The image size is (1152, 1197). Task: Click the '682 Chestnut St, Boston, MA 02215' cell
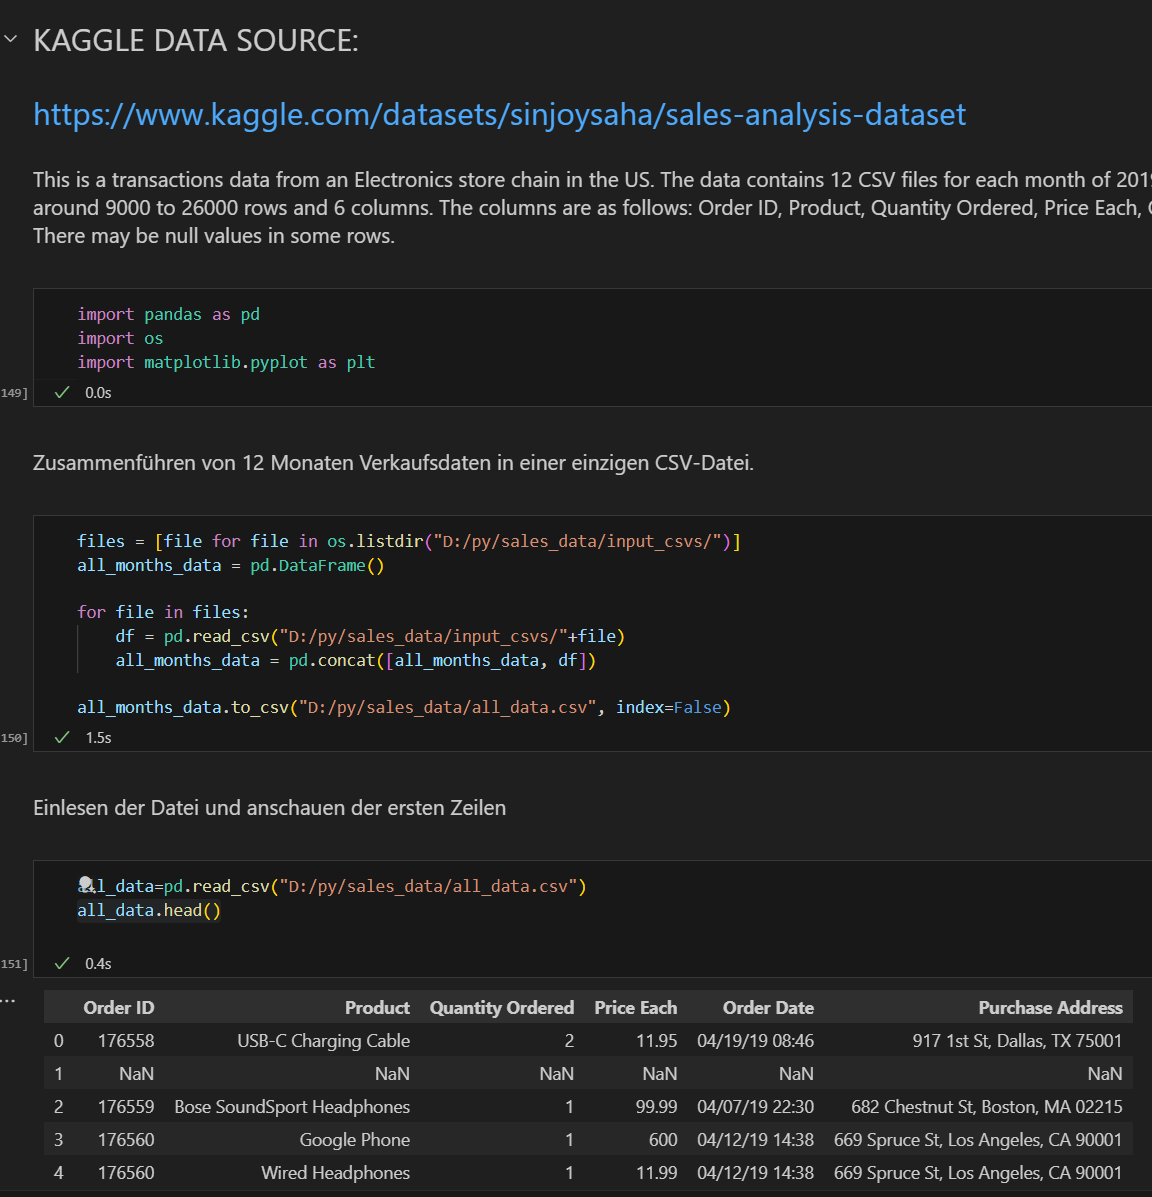(x=987, y=1107)
